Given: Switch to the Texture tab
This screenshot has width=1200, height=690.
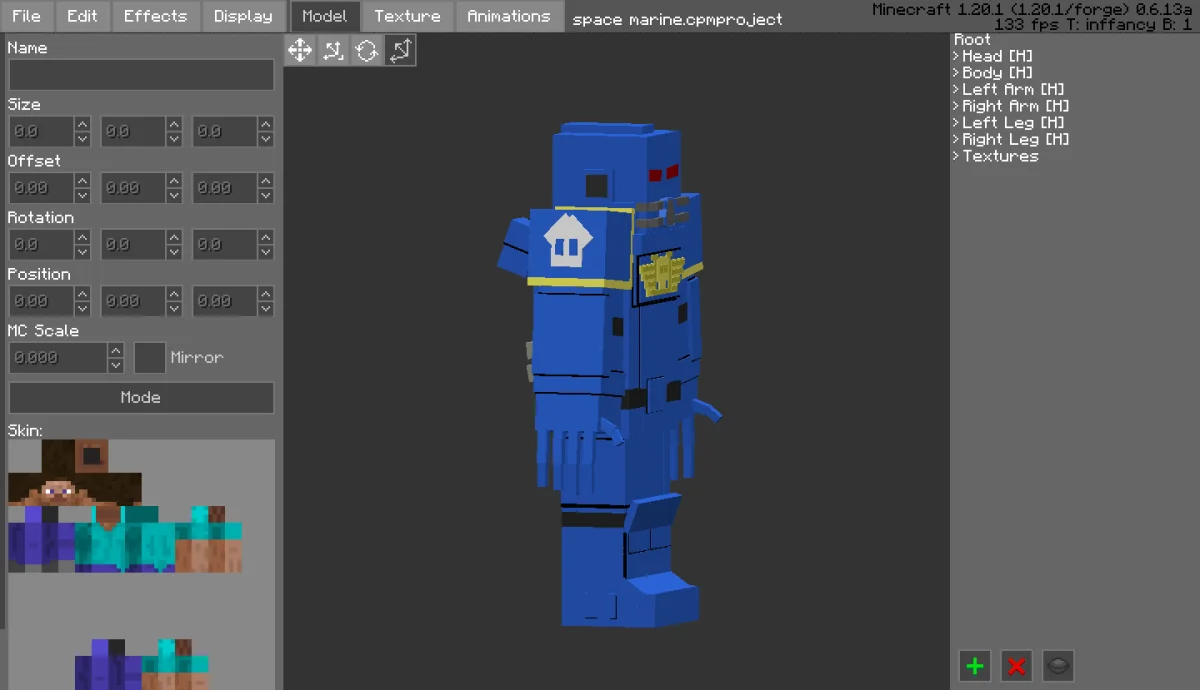Looking at the screenshot, I should click(407, 16).
